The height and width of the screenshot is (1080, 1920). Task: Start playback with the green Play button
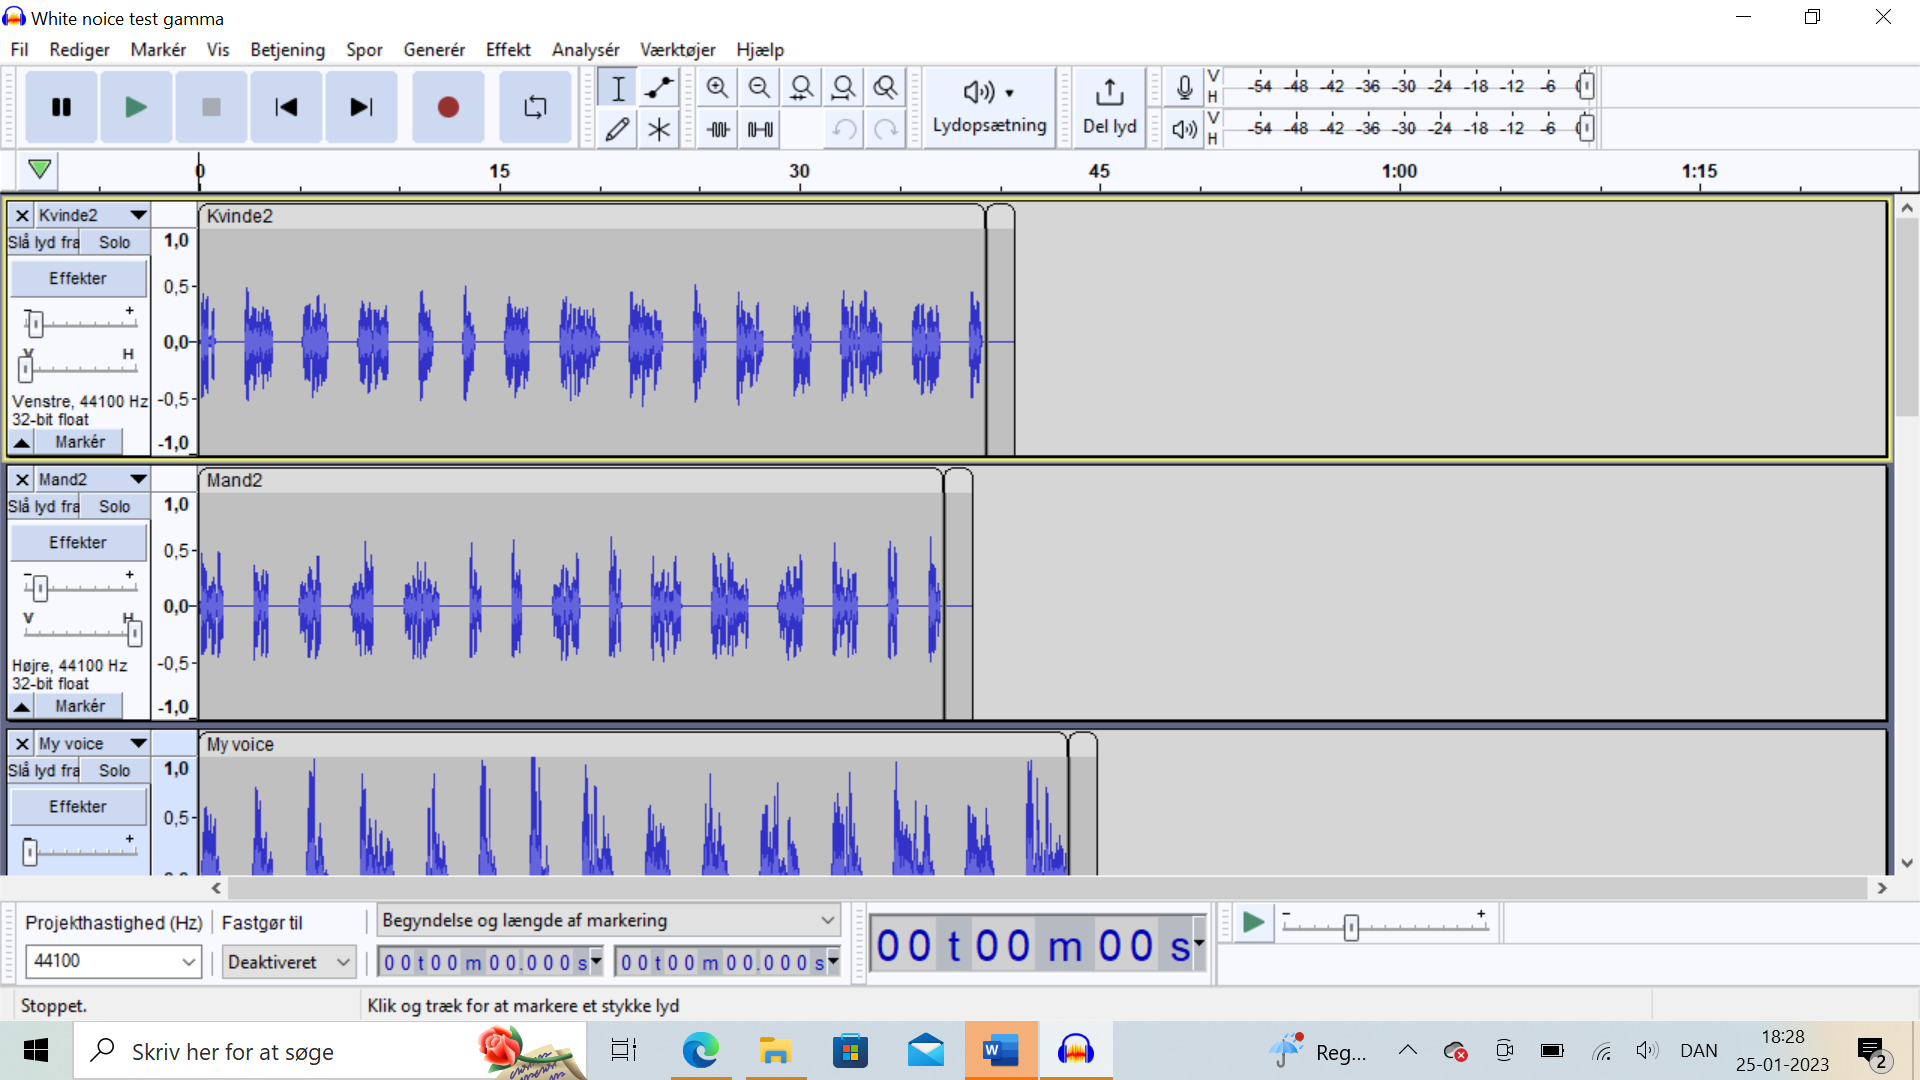136,107
